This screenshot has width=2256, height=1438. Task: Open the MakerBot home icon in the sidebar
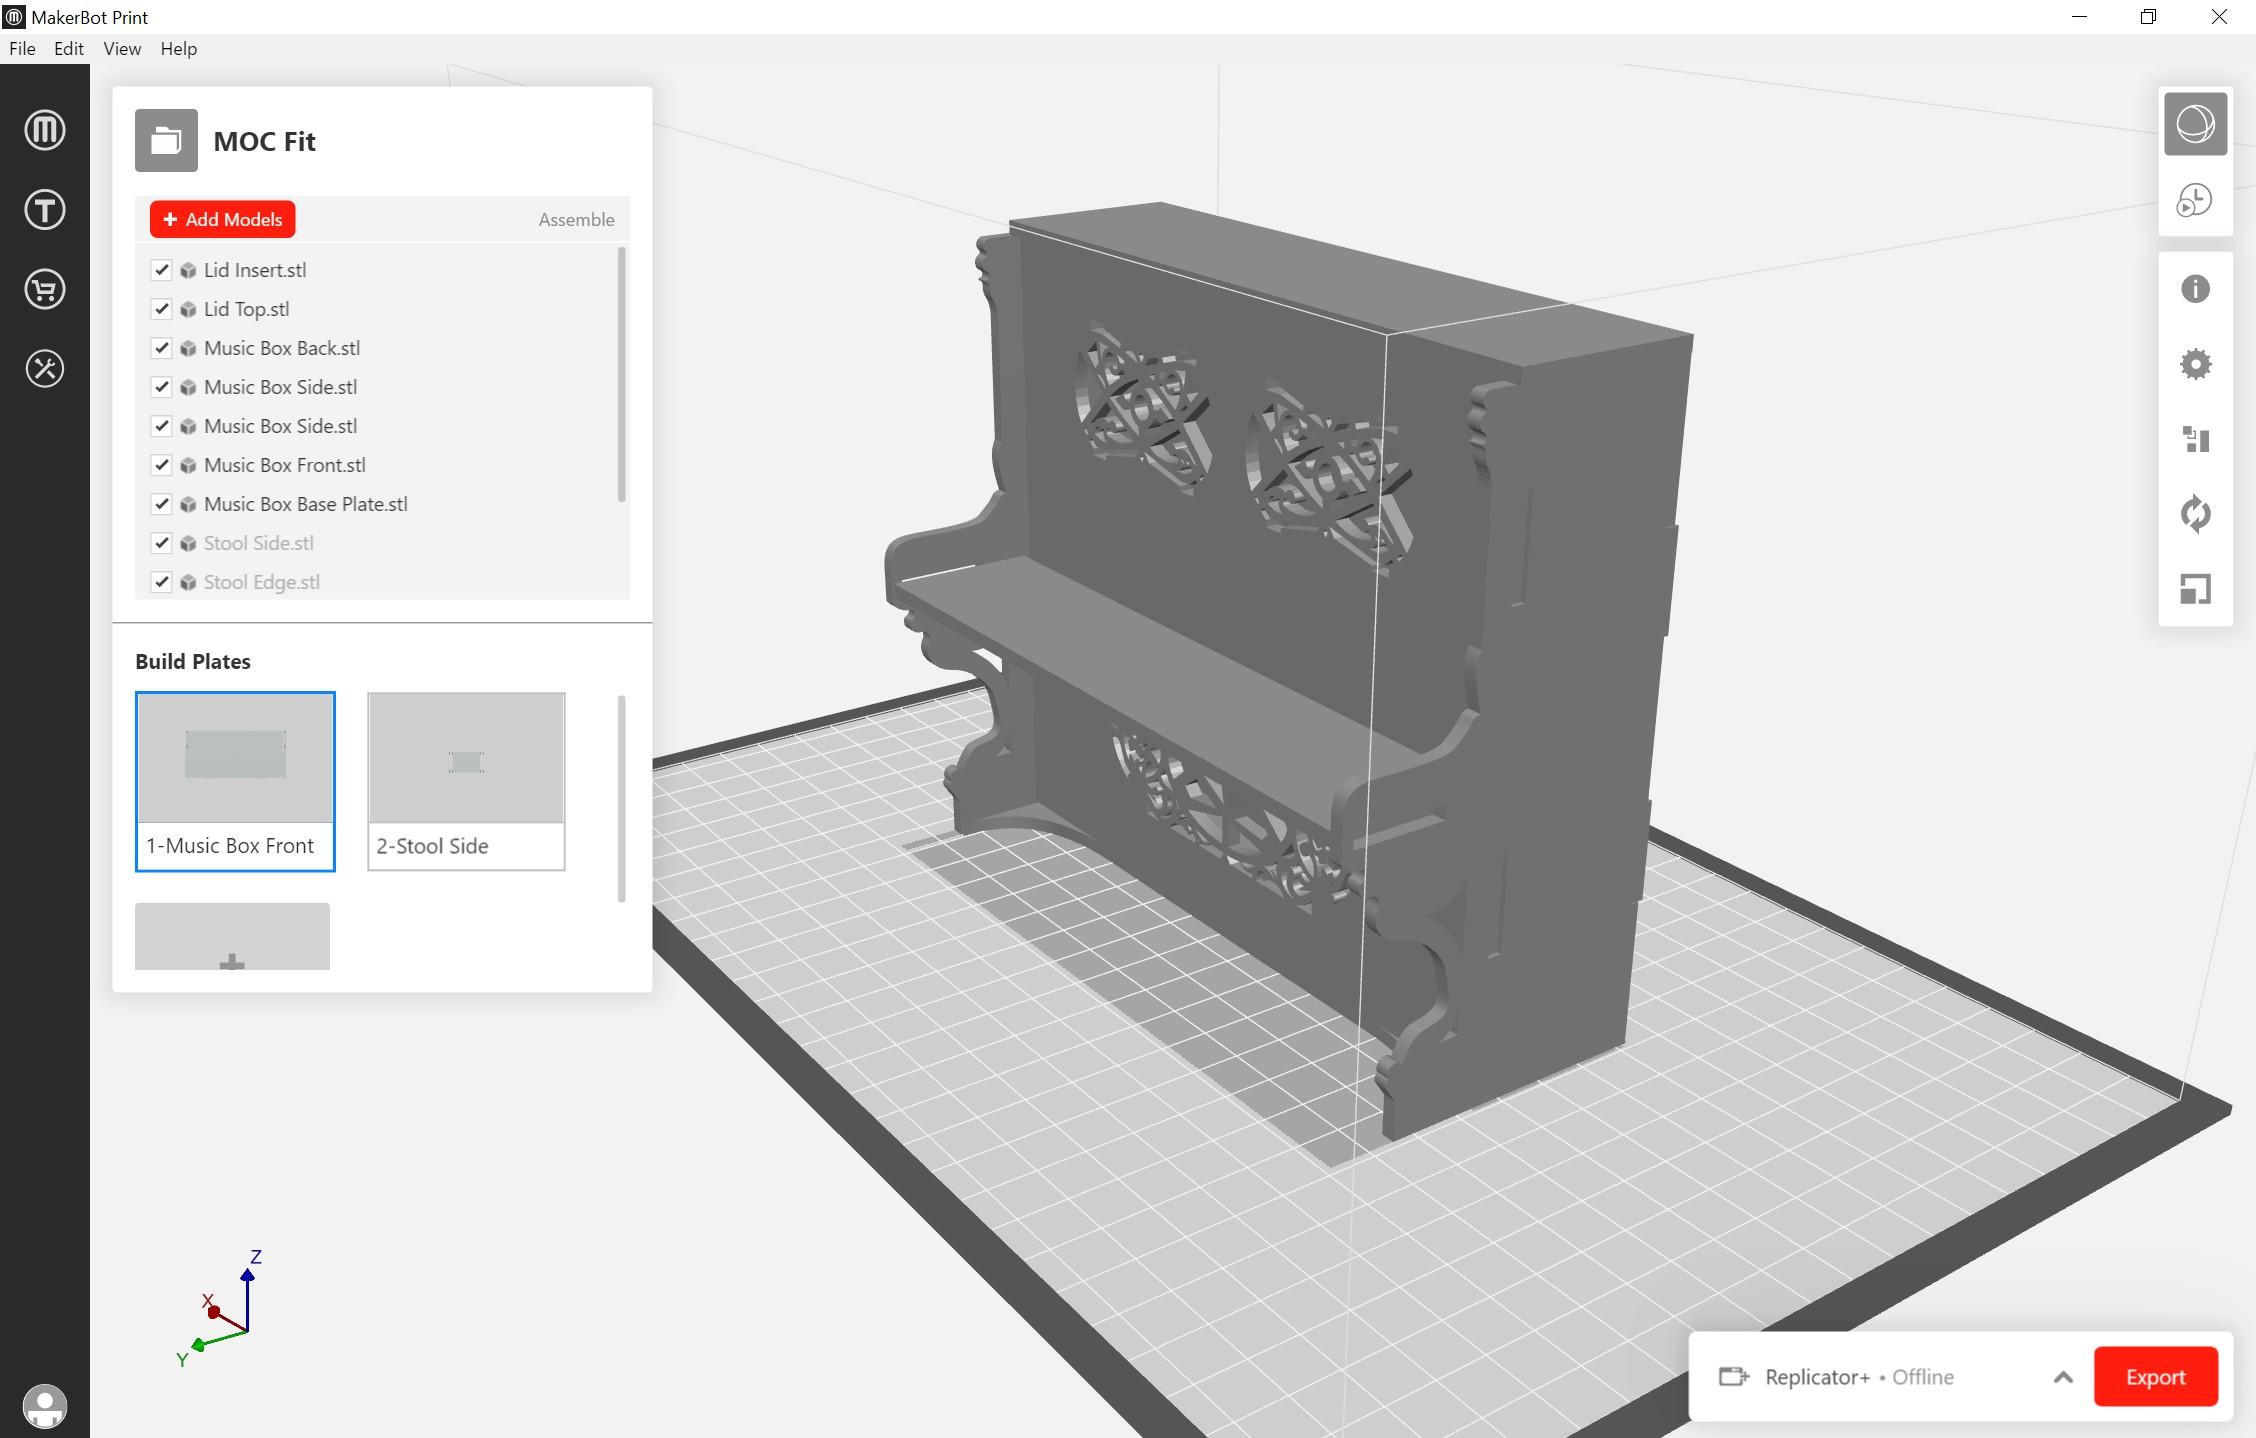[45, 130]
